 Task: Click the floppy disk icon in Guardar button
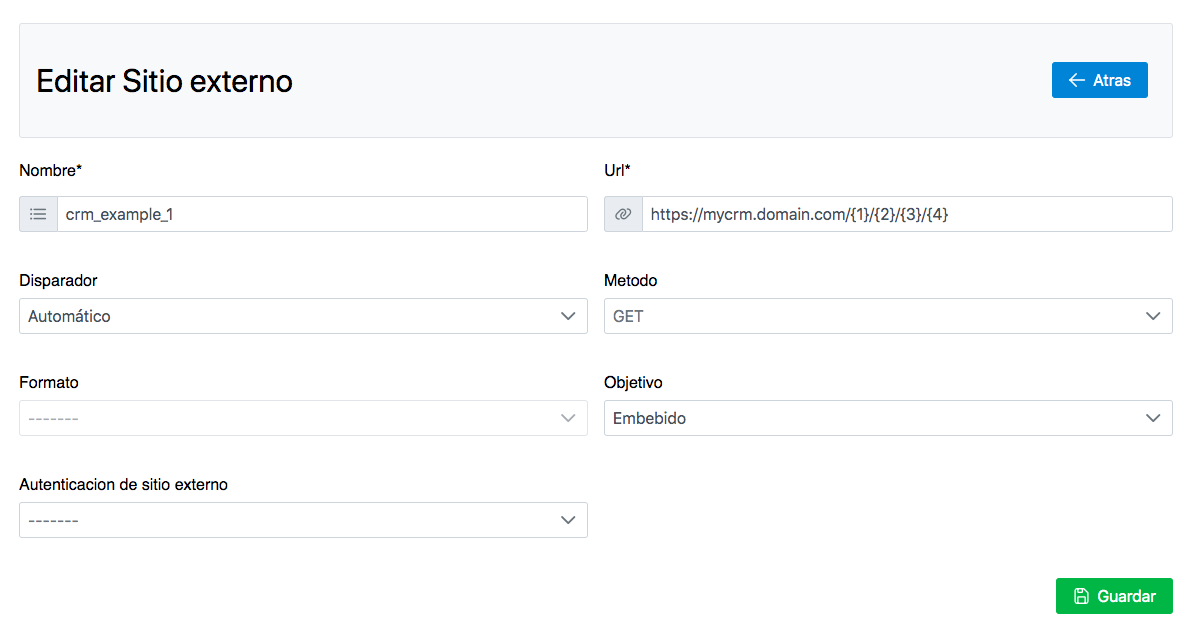1081,596
